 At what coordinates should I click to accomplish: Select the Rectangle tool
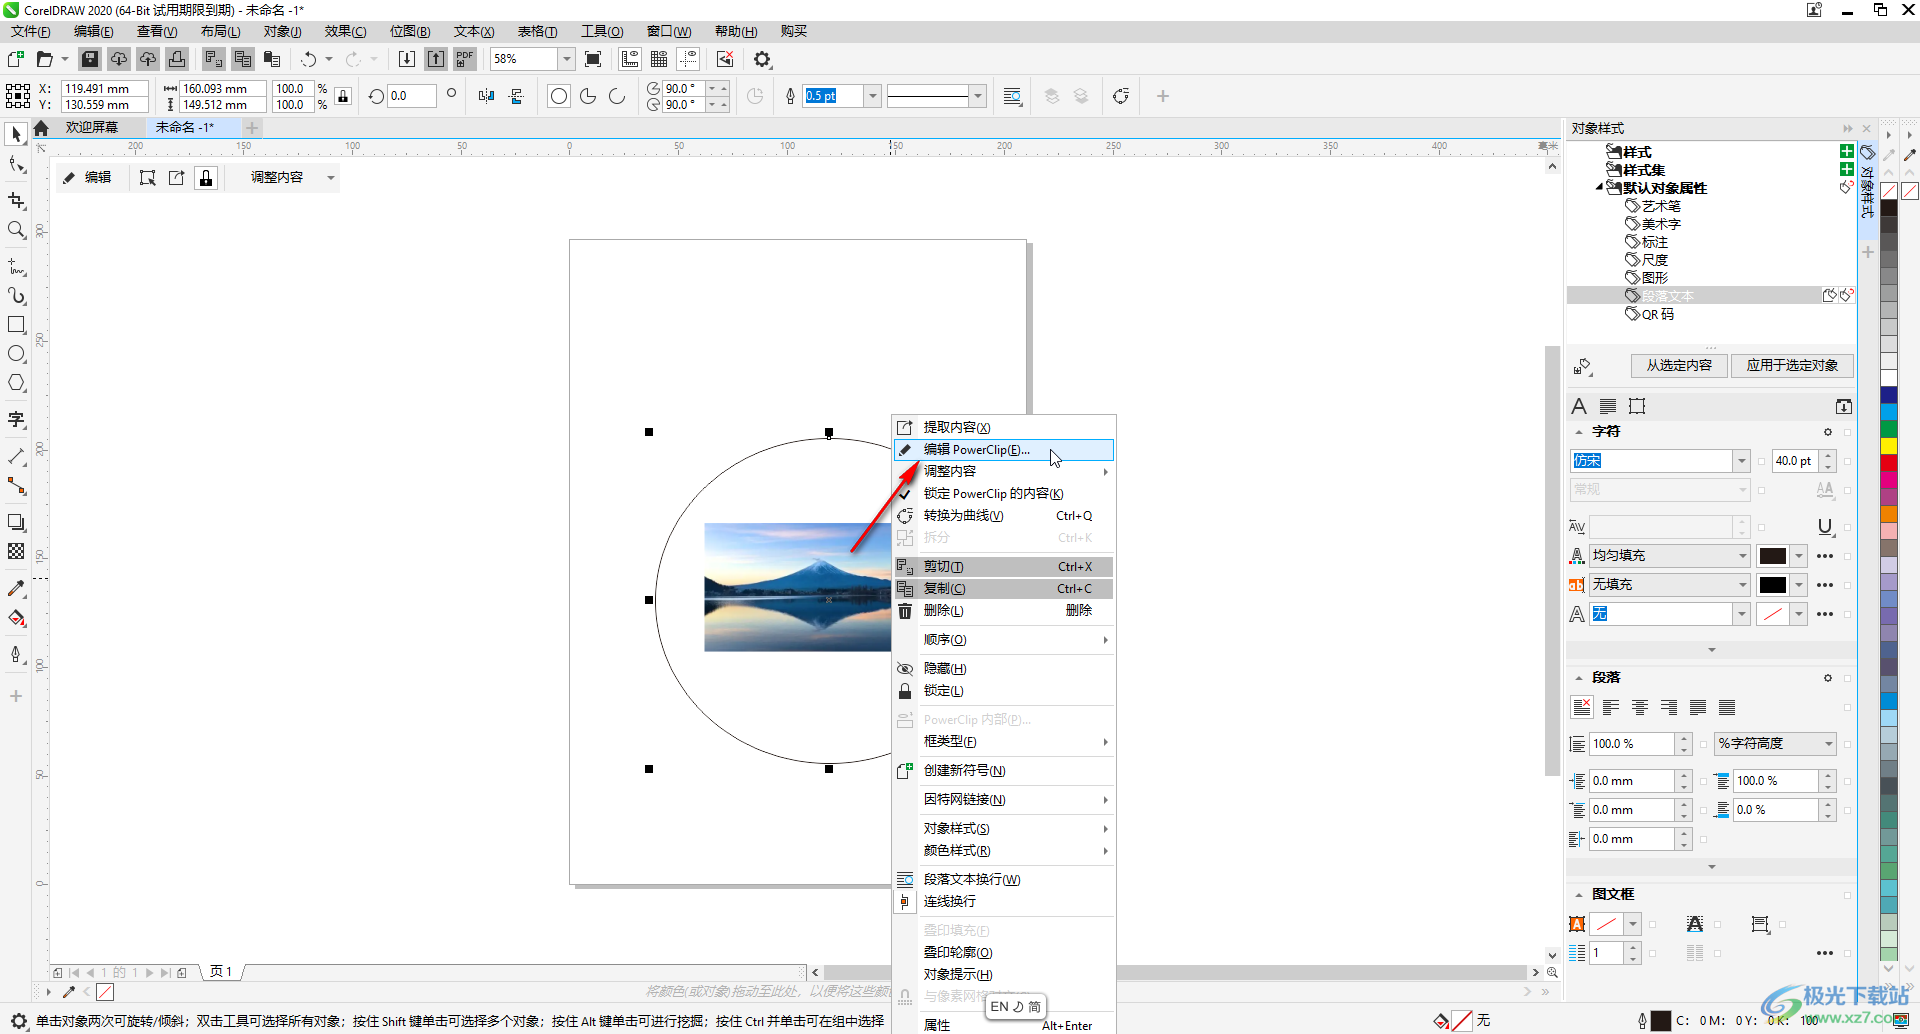click(x=16, y=325)
